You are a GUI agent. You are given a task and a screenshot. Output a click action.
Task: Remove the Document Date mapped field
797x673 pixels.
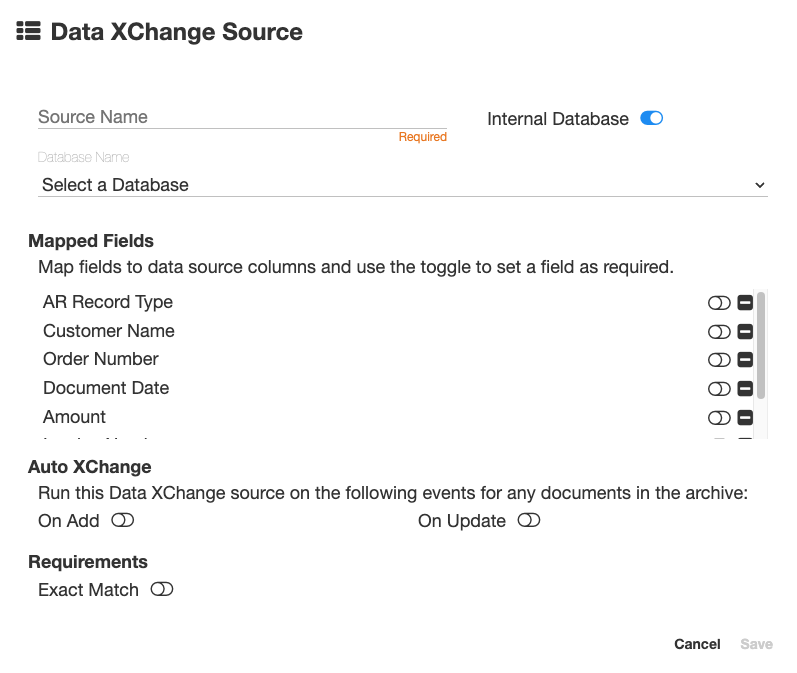pos(745,389)
